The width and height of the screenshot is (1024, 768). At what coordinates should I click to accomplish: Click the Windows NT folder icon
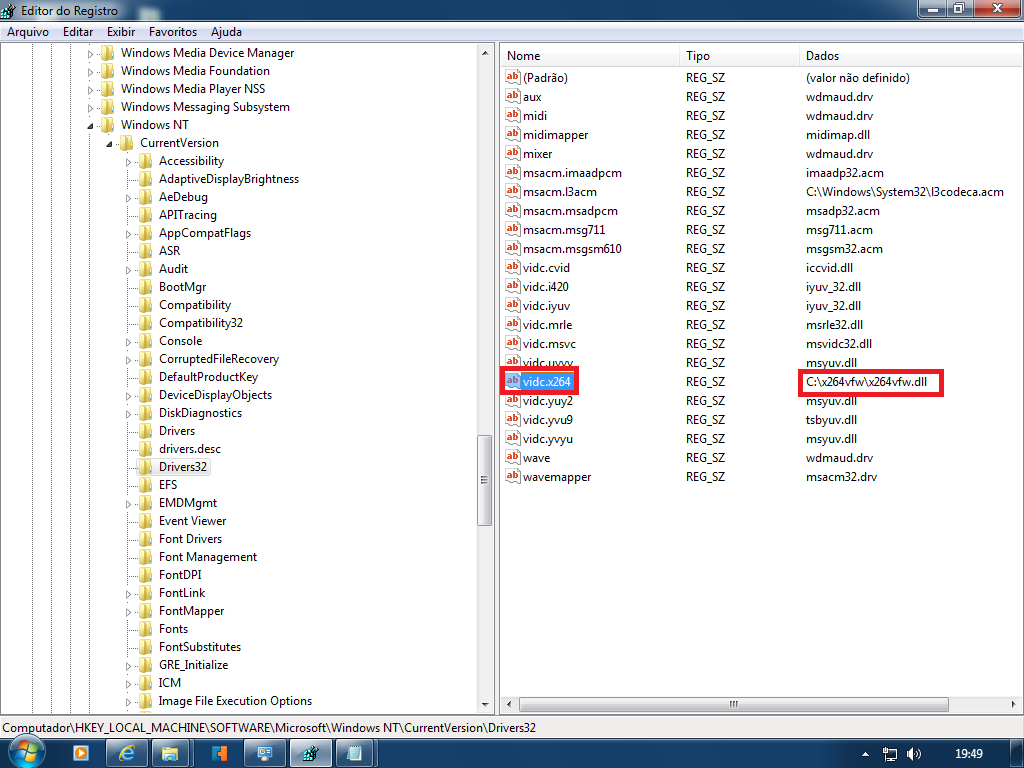click(108, 125)
